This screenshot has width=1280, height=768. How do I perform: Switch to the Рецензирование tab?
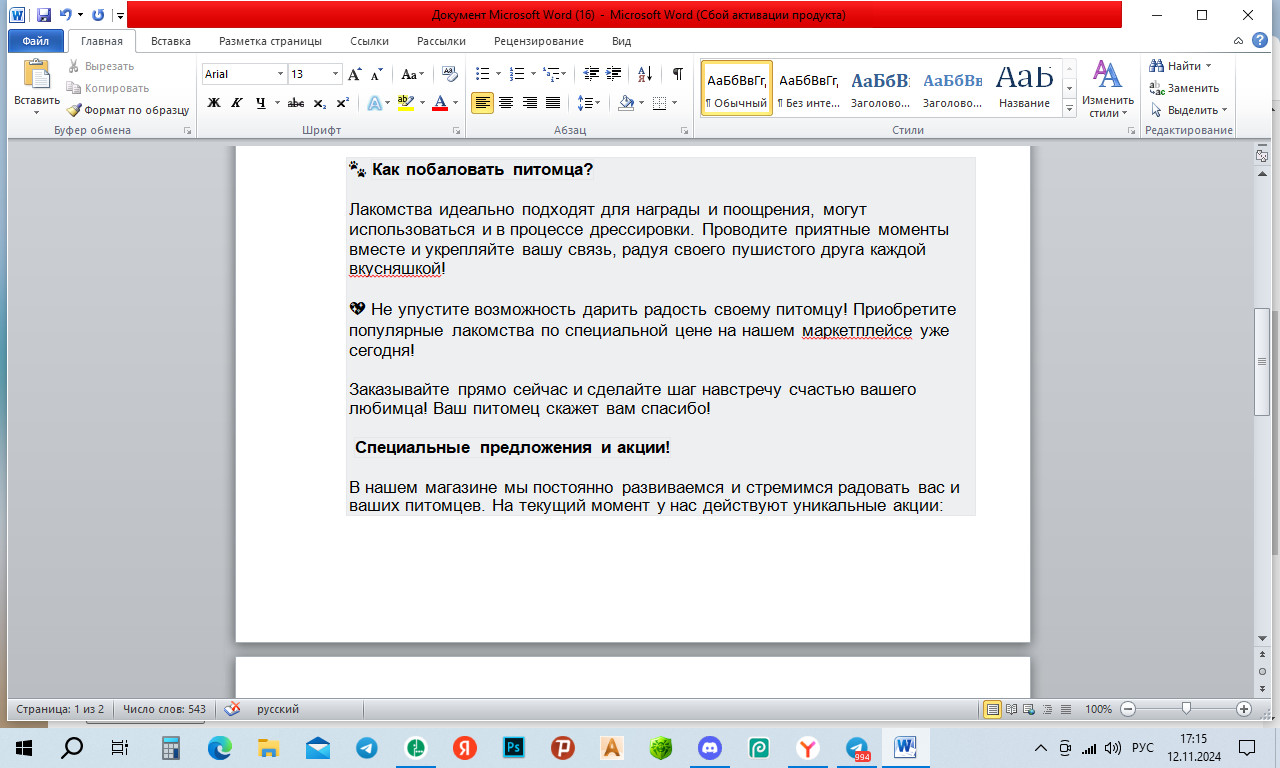tap(538, 41)
